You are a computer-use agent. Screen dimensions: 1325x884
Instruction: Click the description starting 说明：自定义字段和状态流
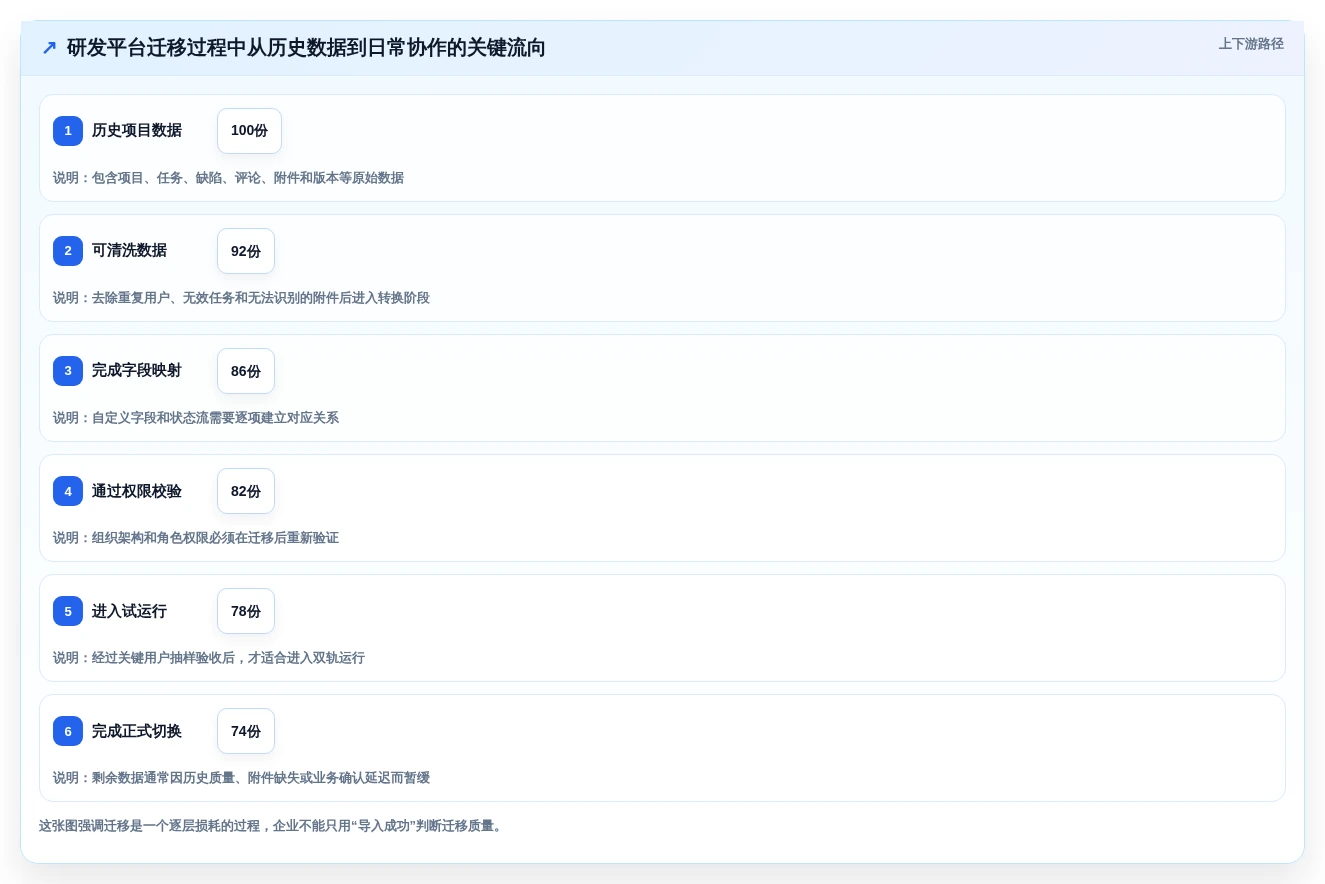(196, 418)
